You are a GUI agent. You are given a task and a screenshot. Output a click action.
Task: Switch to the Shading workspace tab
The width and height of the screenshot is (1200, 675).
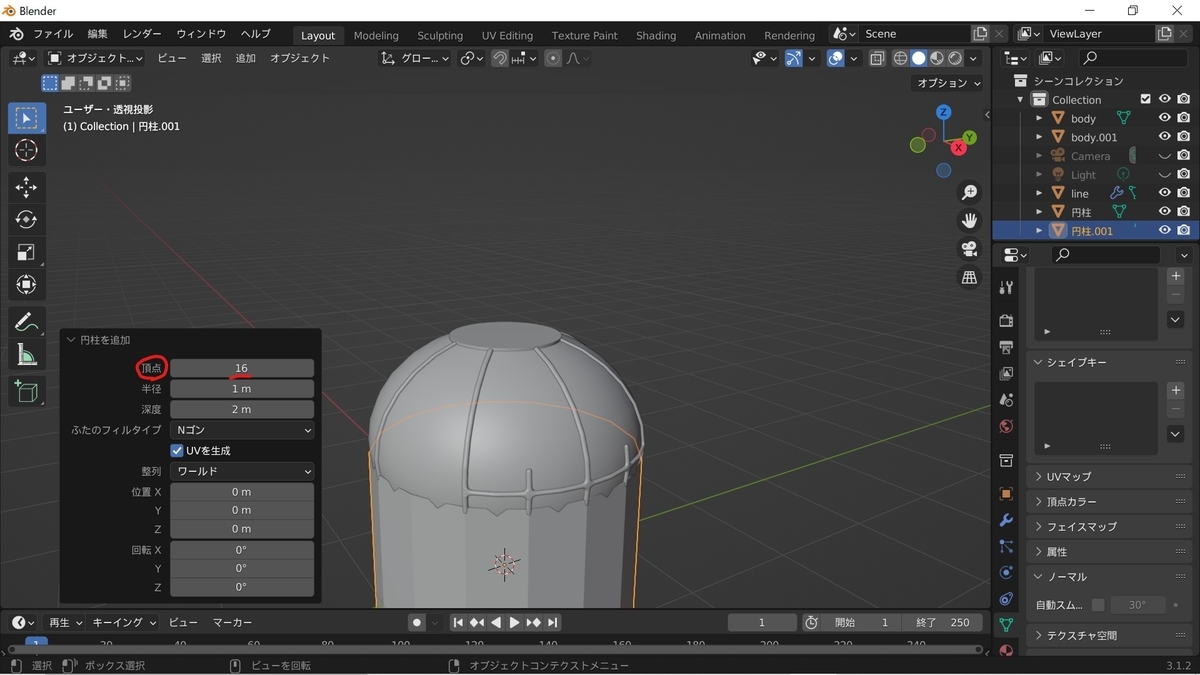coord(656,35)
